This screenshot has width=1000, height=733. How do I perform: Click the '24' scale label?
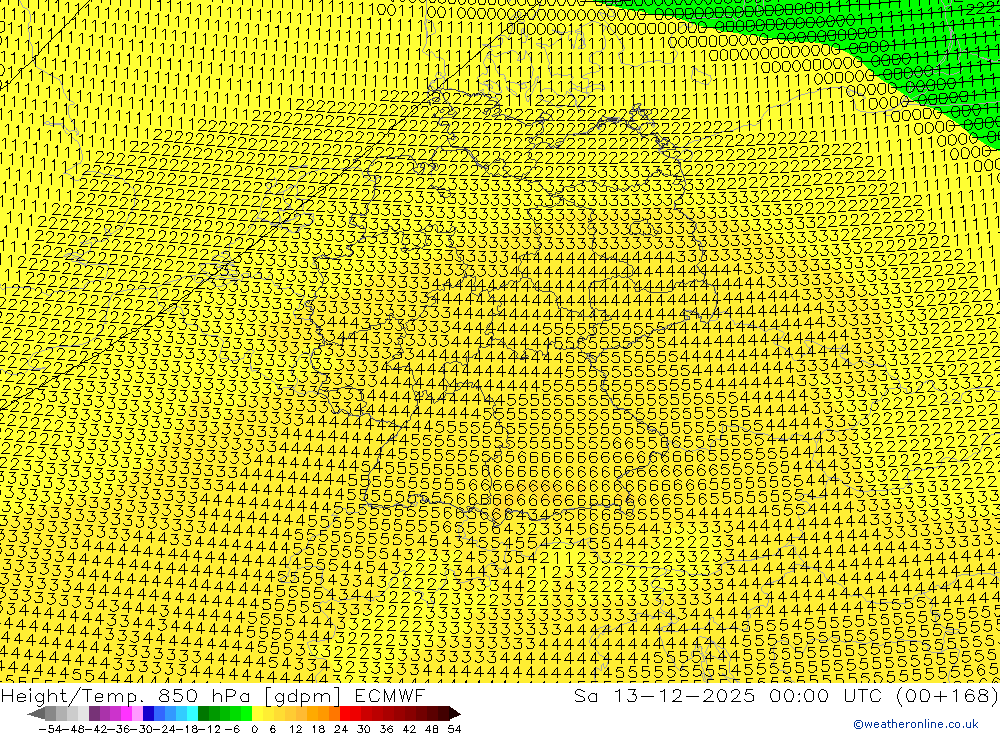pyautogui.click(x=341, y=729)
